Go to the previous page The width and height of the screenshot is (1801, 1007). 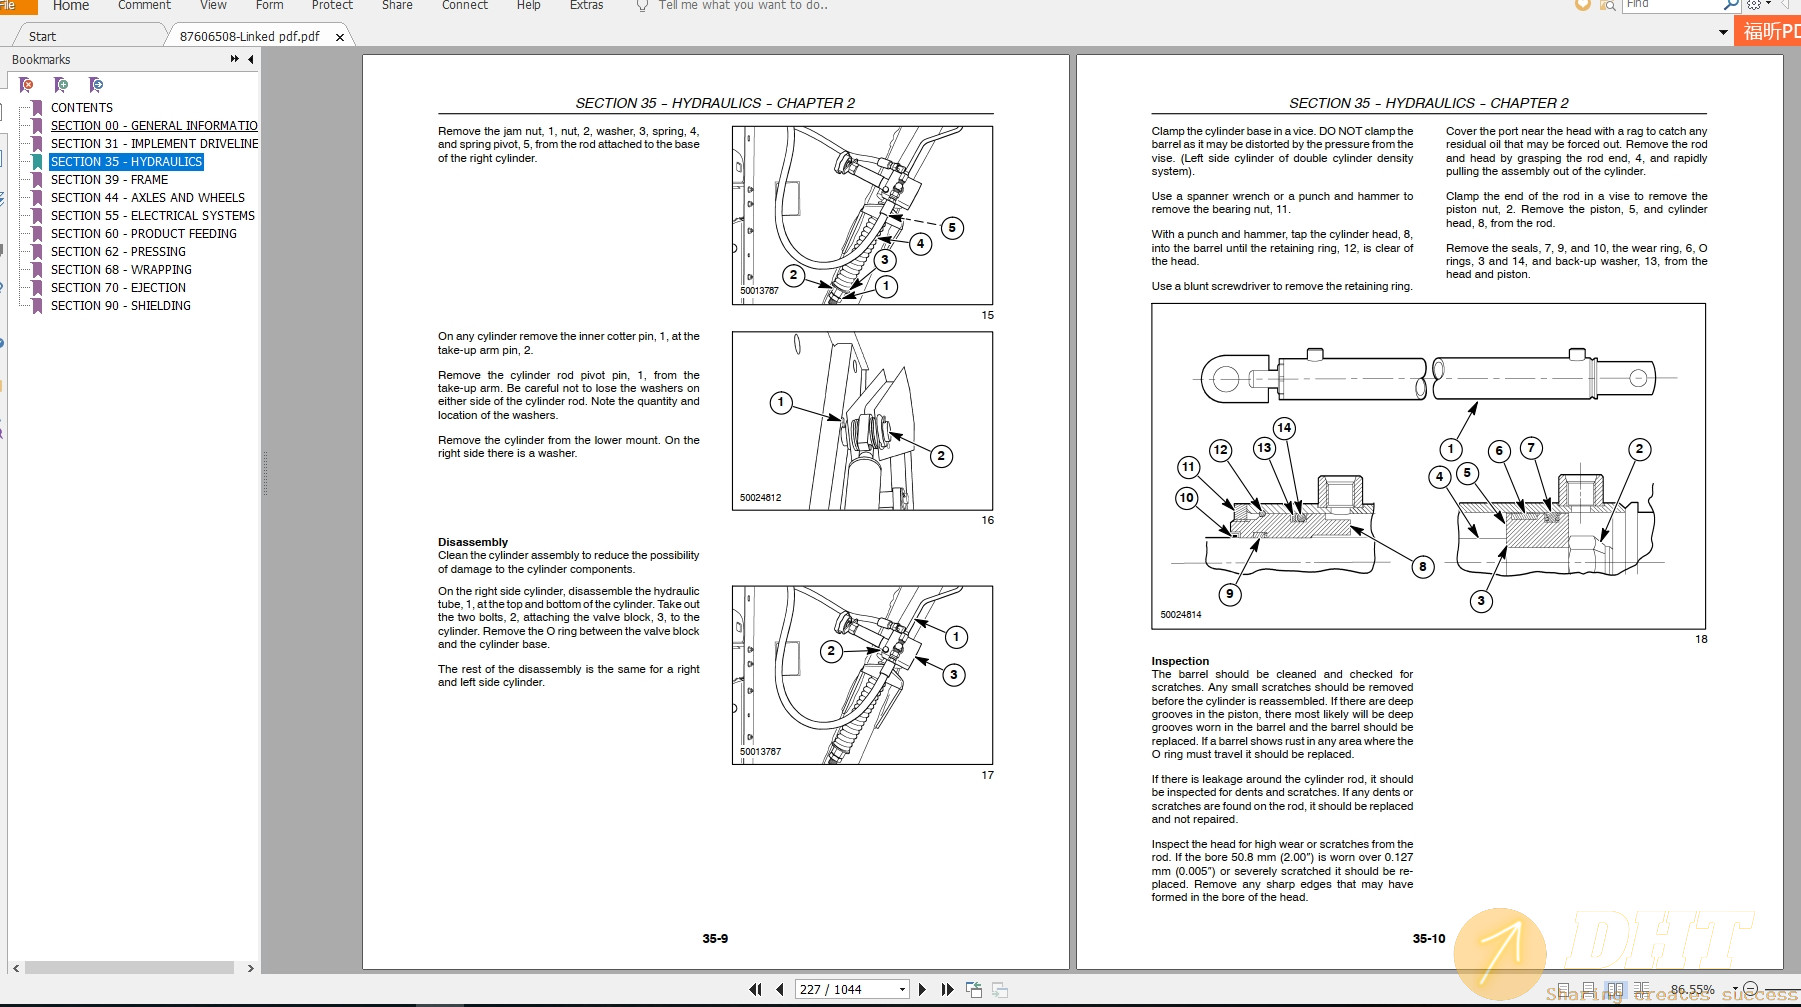[x=780, y=990]
